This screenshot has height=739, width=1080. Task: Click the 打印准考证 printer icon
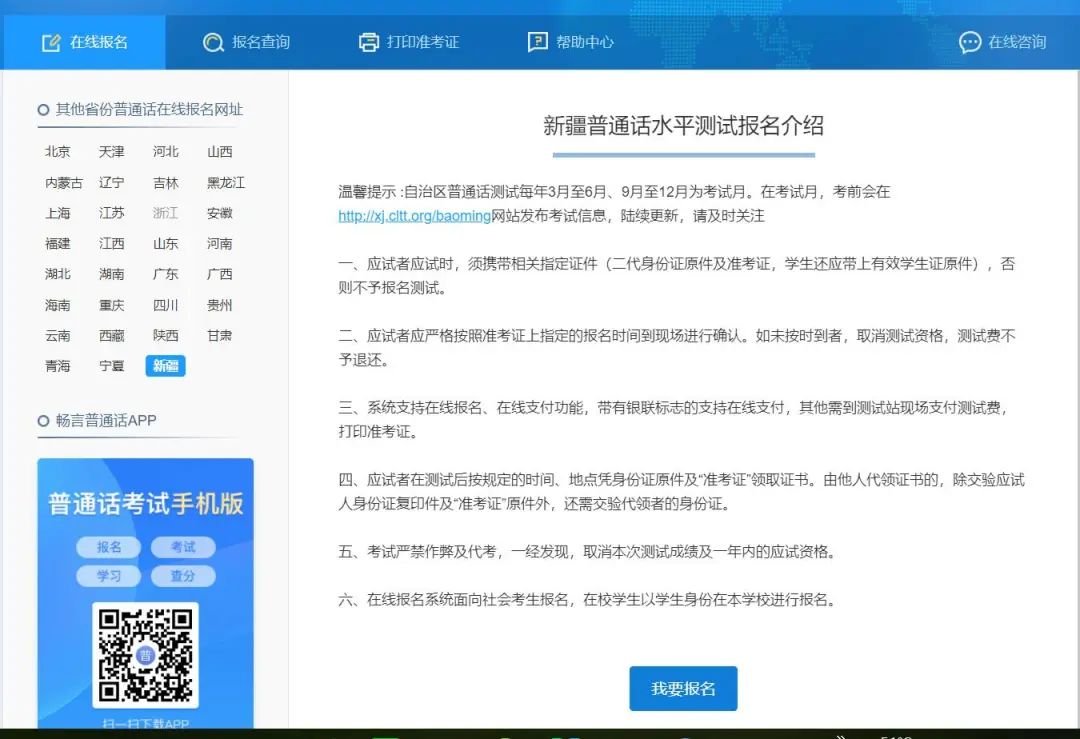(369, 42)
